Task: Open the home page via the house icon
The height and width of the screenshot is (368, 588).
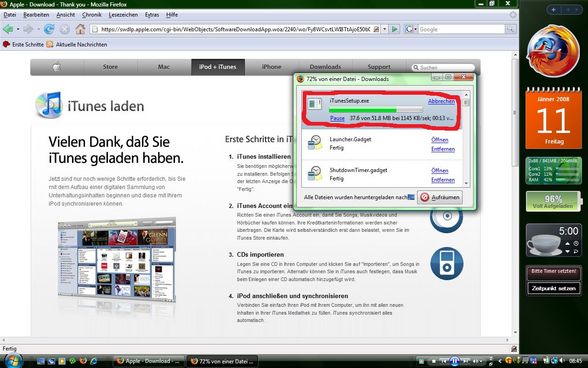Action: [80, 29]
